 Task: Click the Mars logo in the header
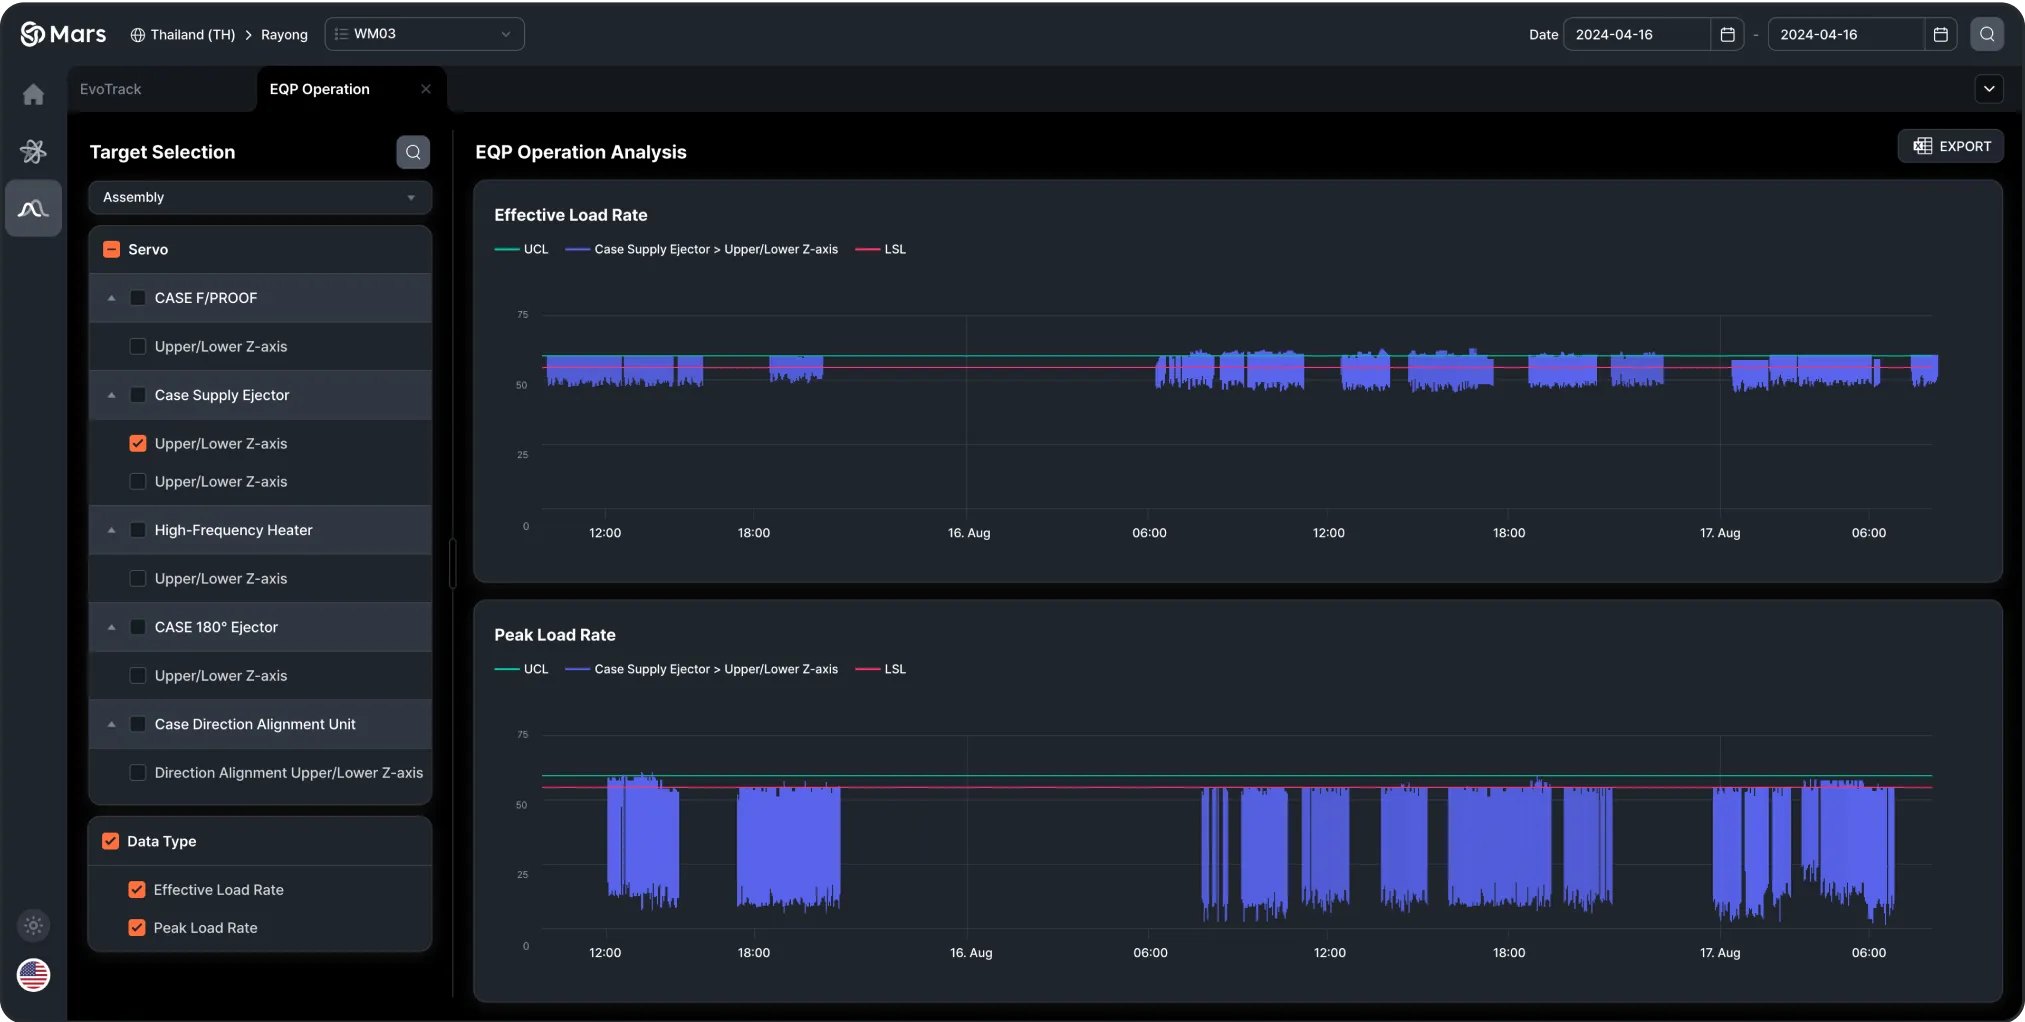(63, 33)
